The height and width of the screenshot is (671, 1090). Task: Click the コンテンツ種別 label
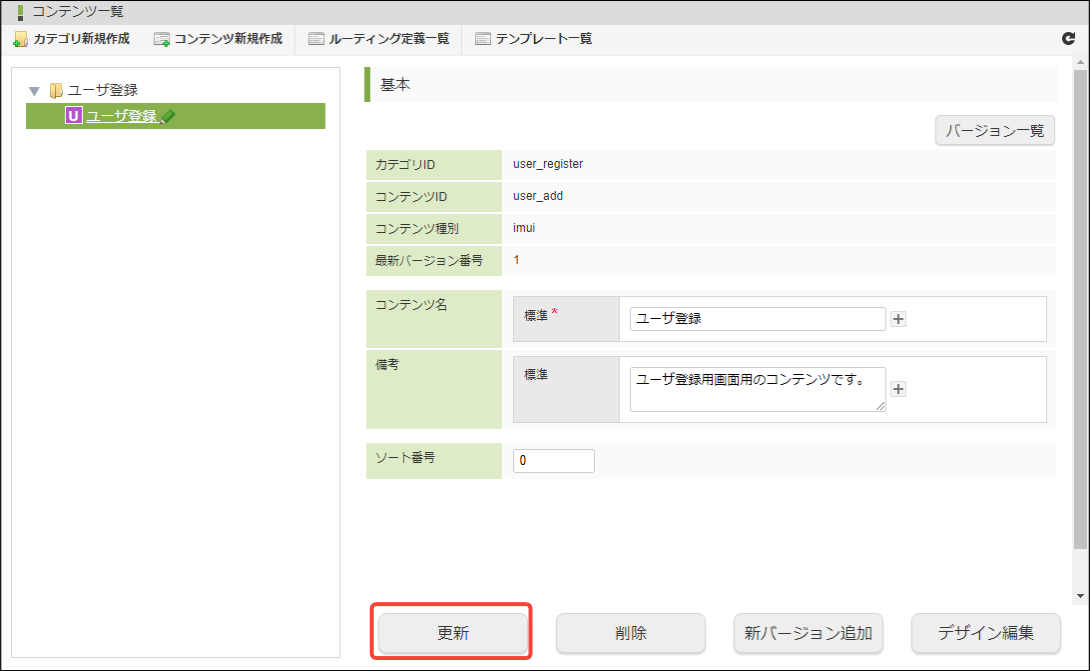point(417,229)
